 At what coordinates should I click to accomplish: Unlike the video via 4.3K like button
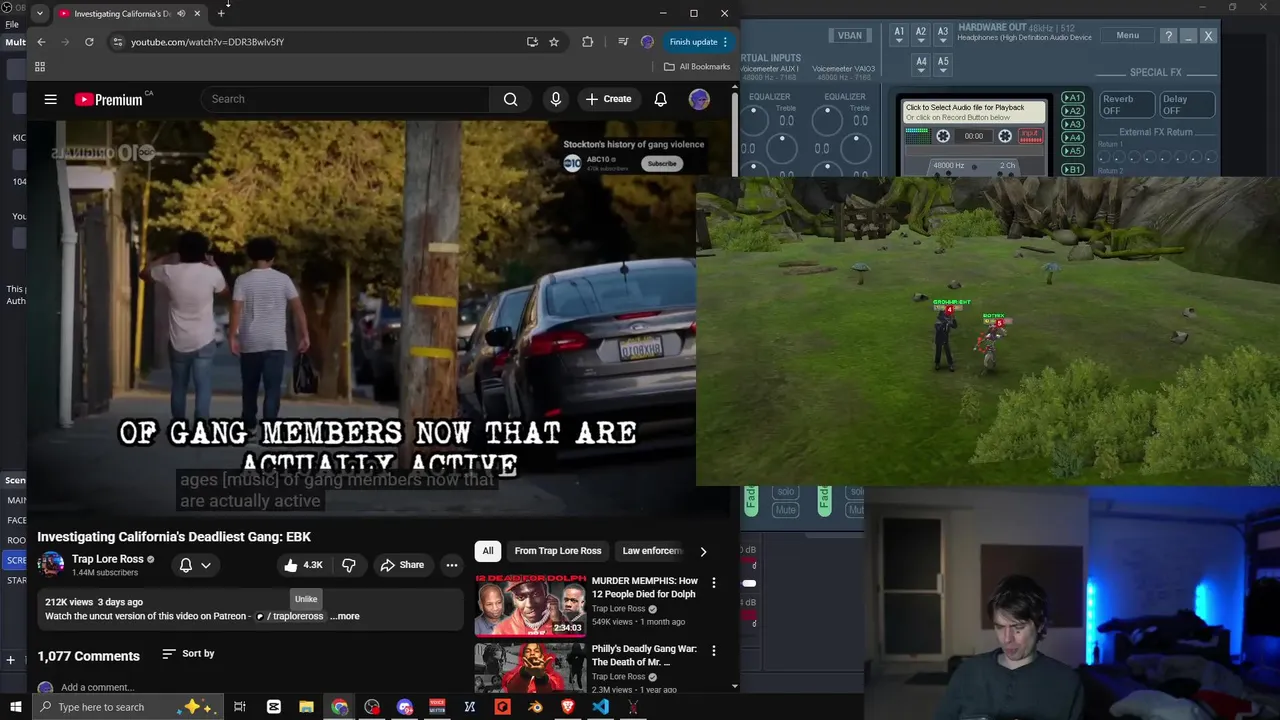tap(303, 565)
